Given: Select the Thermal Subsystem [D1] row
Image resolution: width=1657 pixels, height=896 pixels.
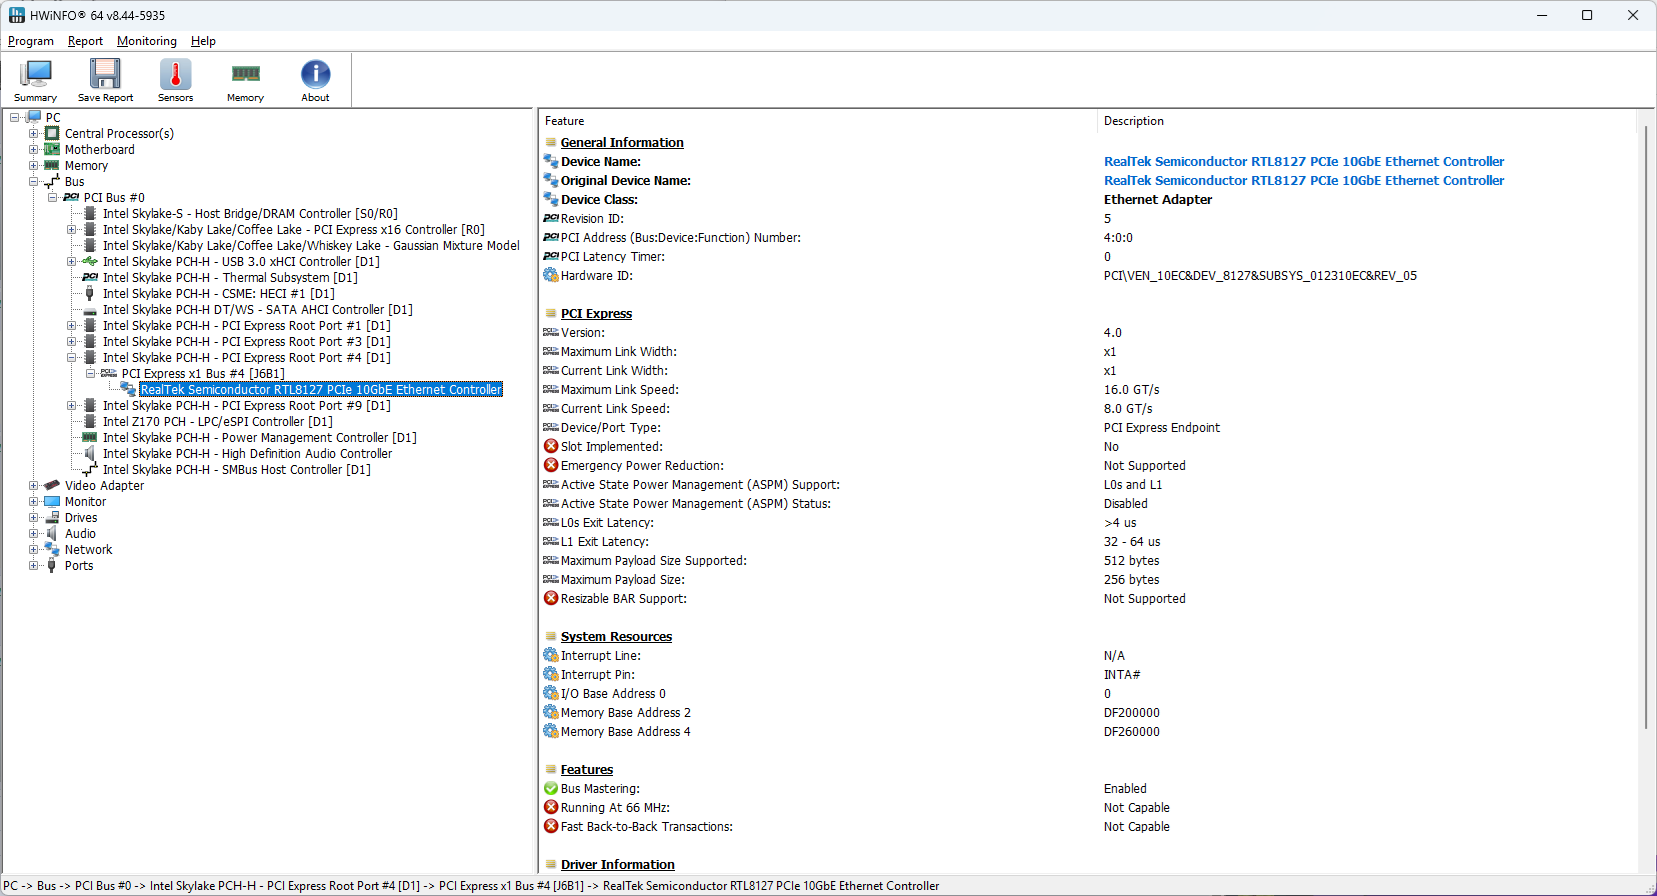Looking at the screenshot, I should [x=230, y=277].
